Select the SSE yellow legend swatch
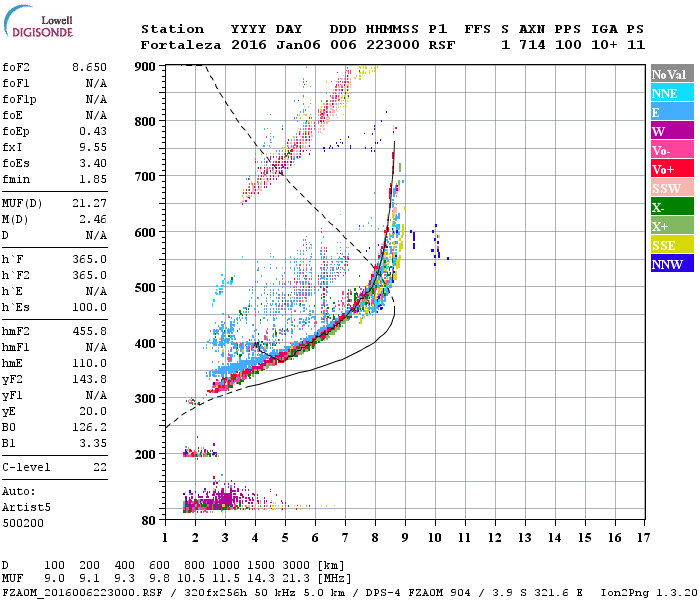This screenshot has width=700, height=600. [x=672, y=245]
